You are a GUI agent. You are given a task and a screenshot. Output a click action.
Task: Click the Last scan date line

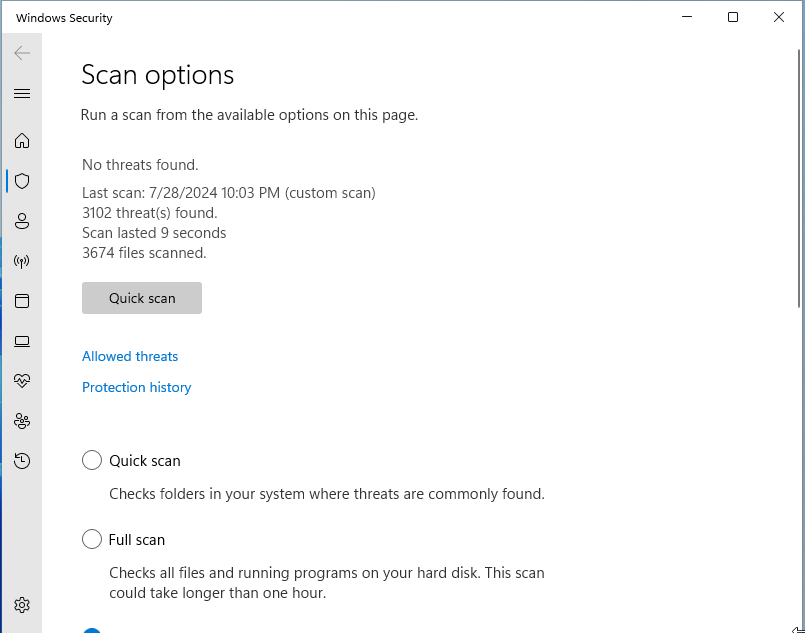pos(229,193)
